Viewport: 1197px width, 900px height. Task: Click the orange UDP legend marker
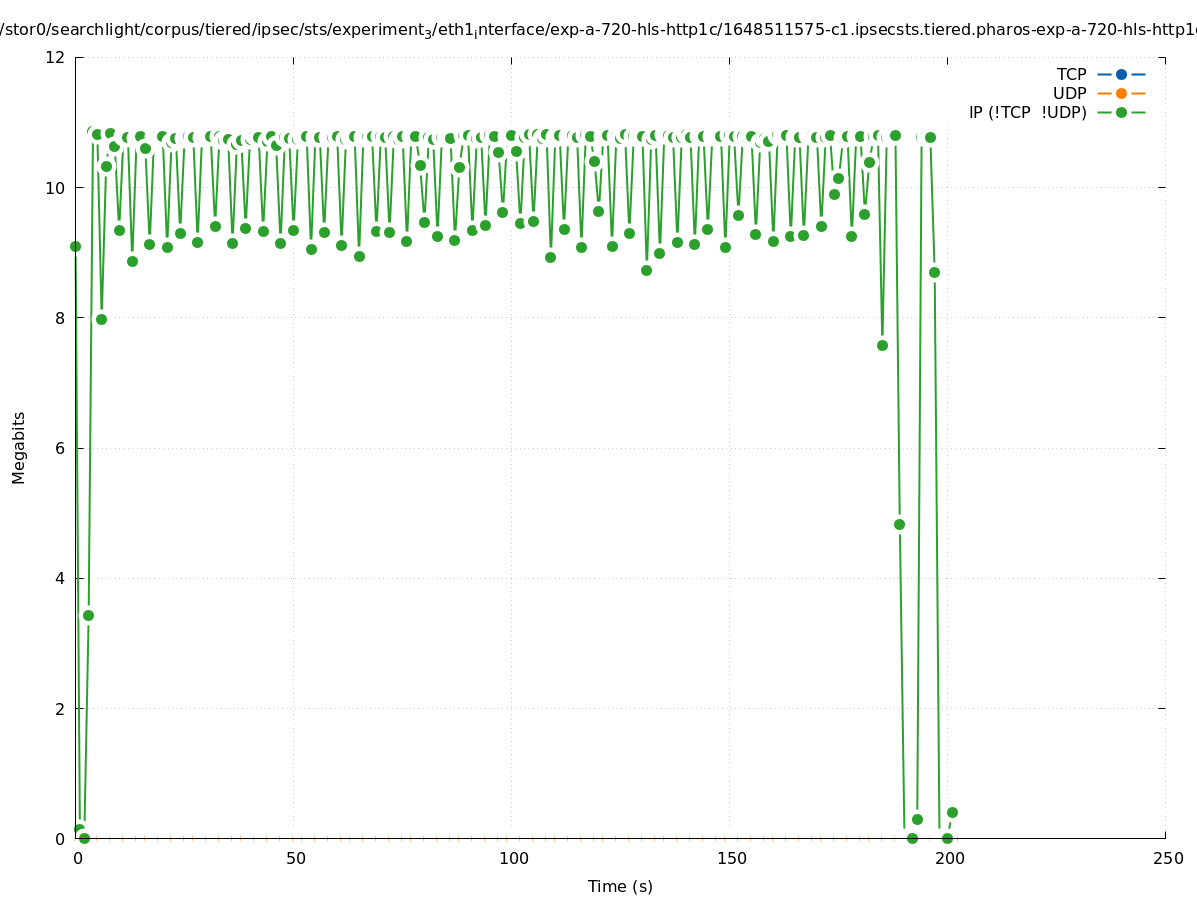click(1121, 93)
